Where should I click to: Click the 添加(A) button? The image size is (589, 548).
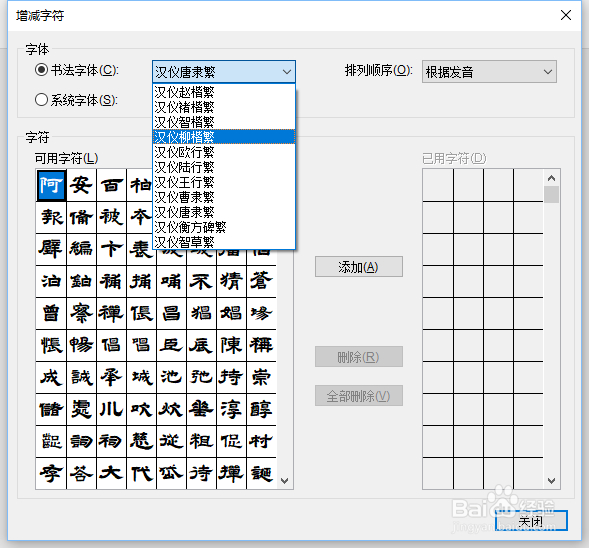click(x=359, y=267)
